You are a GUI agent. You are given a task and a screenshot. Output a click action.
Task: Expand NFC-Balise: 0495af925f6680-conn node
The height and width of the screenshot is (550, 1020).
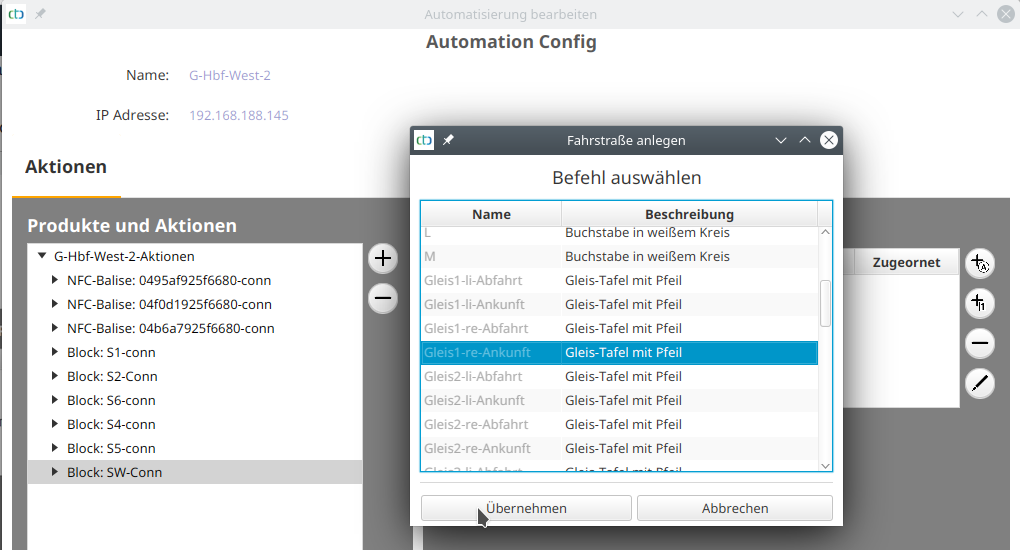point(55,280)
